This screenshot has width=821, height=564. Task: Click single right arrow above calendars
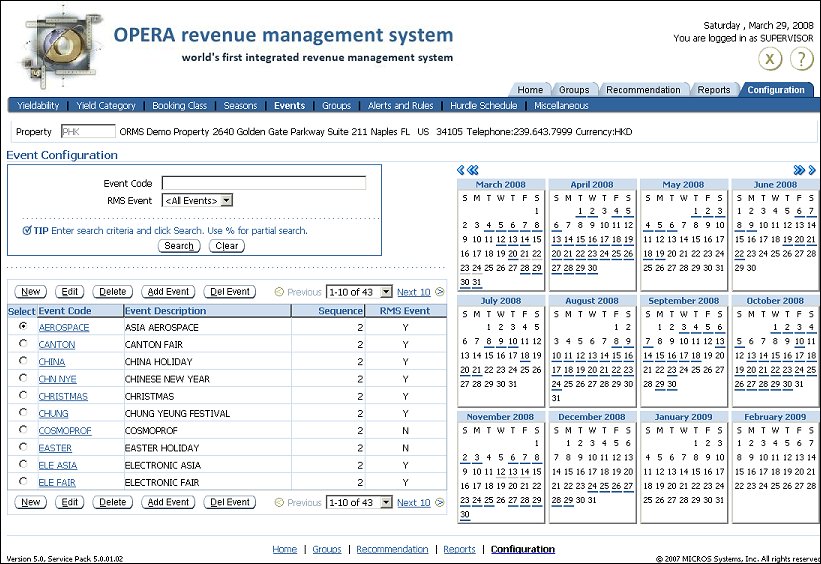pyautogui.click(x=812, y=171)
